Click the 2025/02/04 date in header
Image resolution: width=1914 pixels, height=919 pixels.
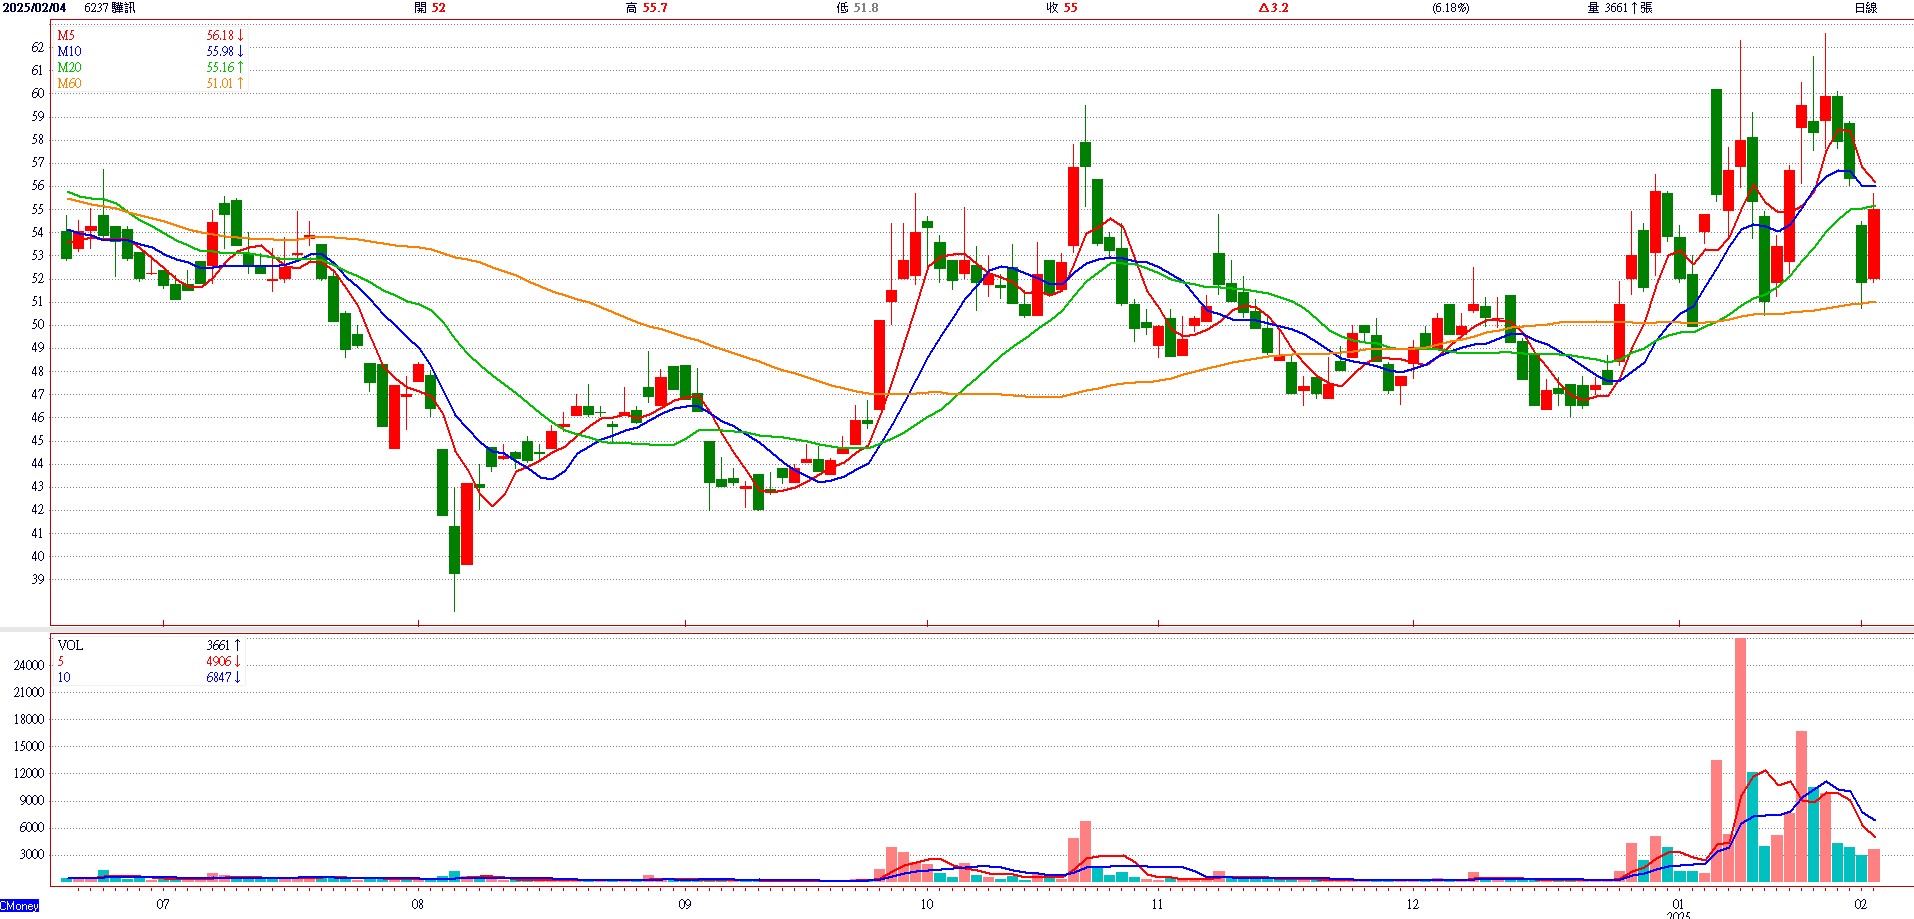click(x=34, y=8)
